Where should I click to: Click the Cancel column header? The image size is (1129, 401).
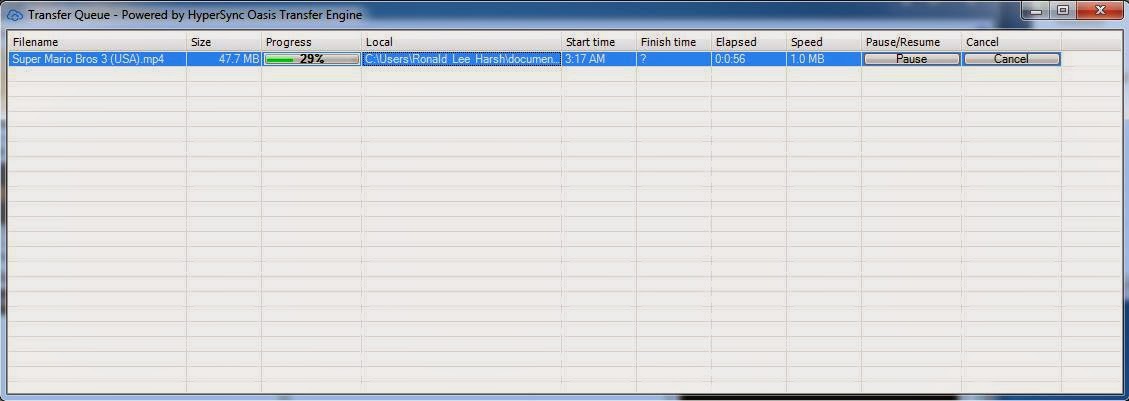1011,42
